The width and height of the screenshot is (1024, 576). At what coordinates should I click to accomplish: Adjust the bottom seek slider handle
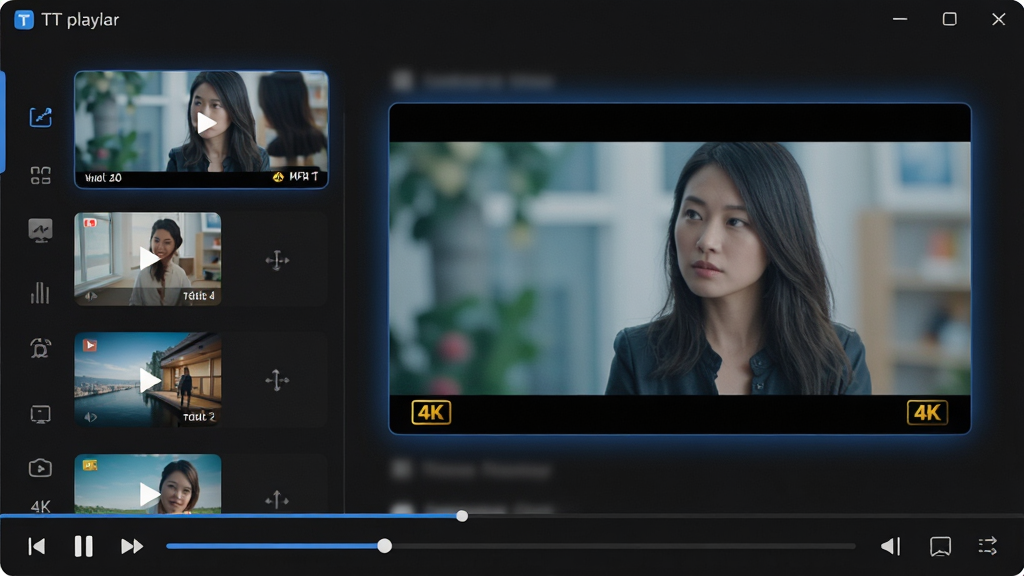385,546
